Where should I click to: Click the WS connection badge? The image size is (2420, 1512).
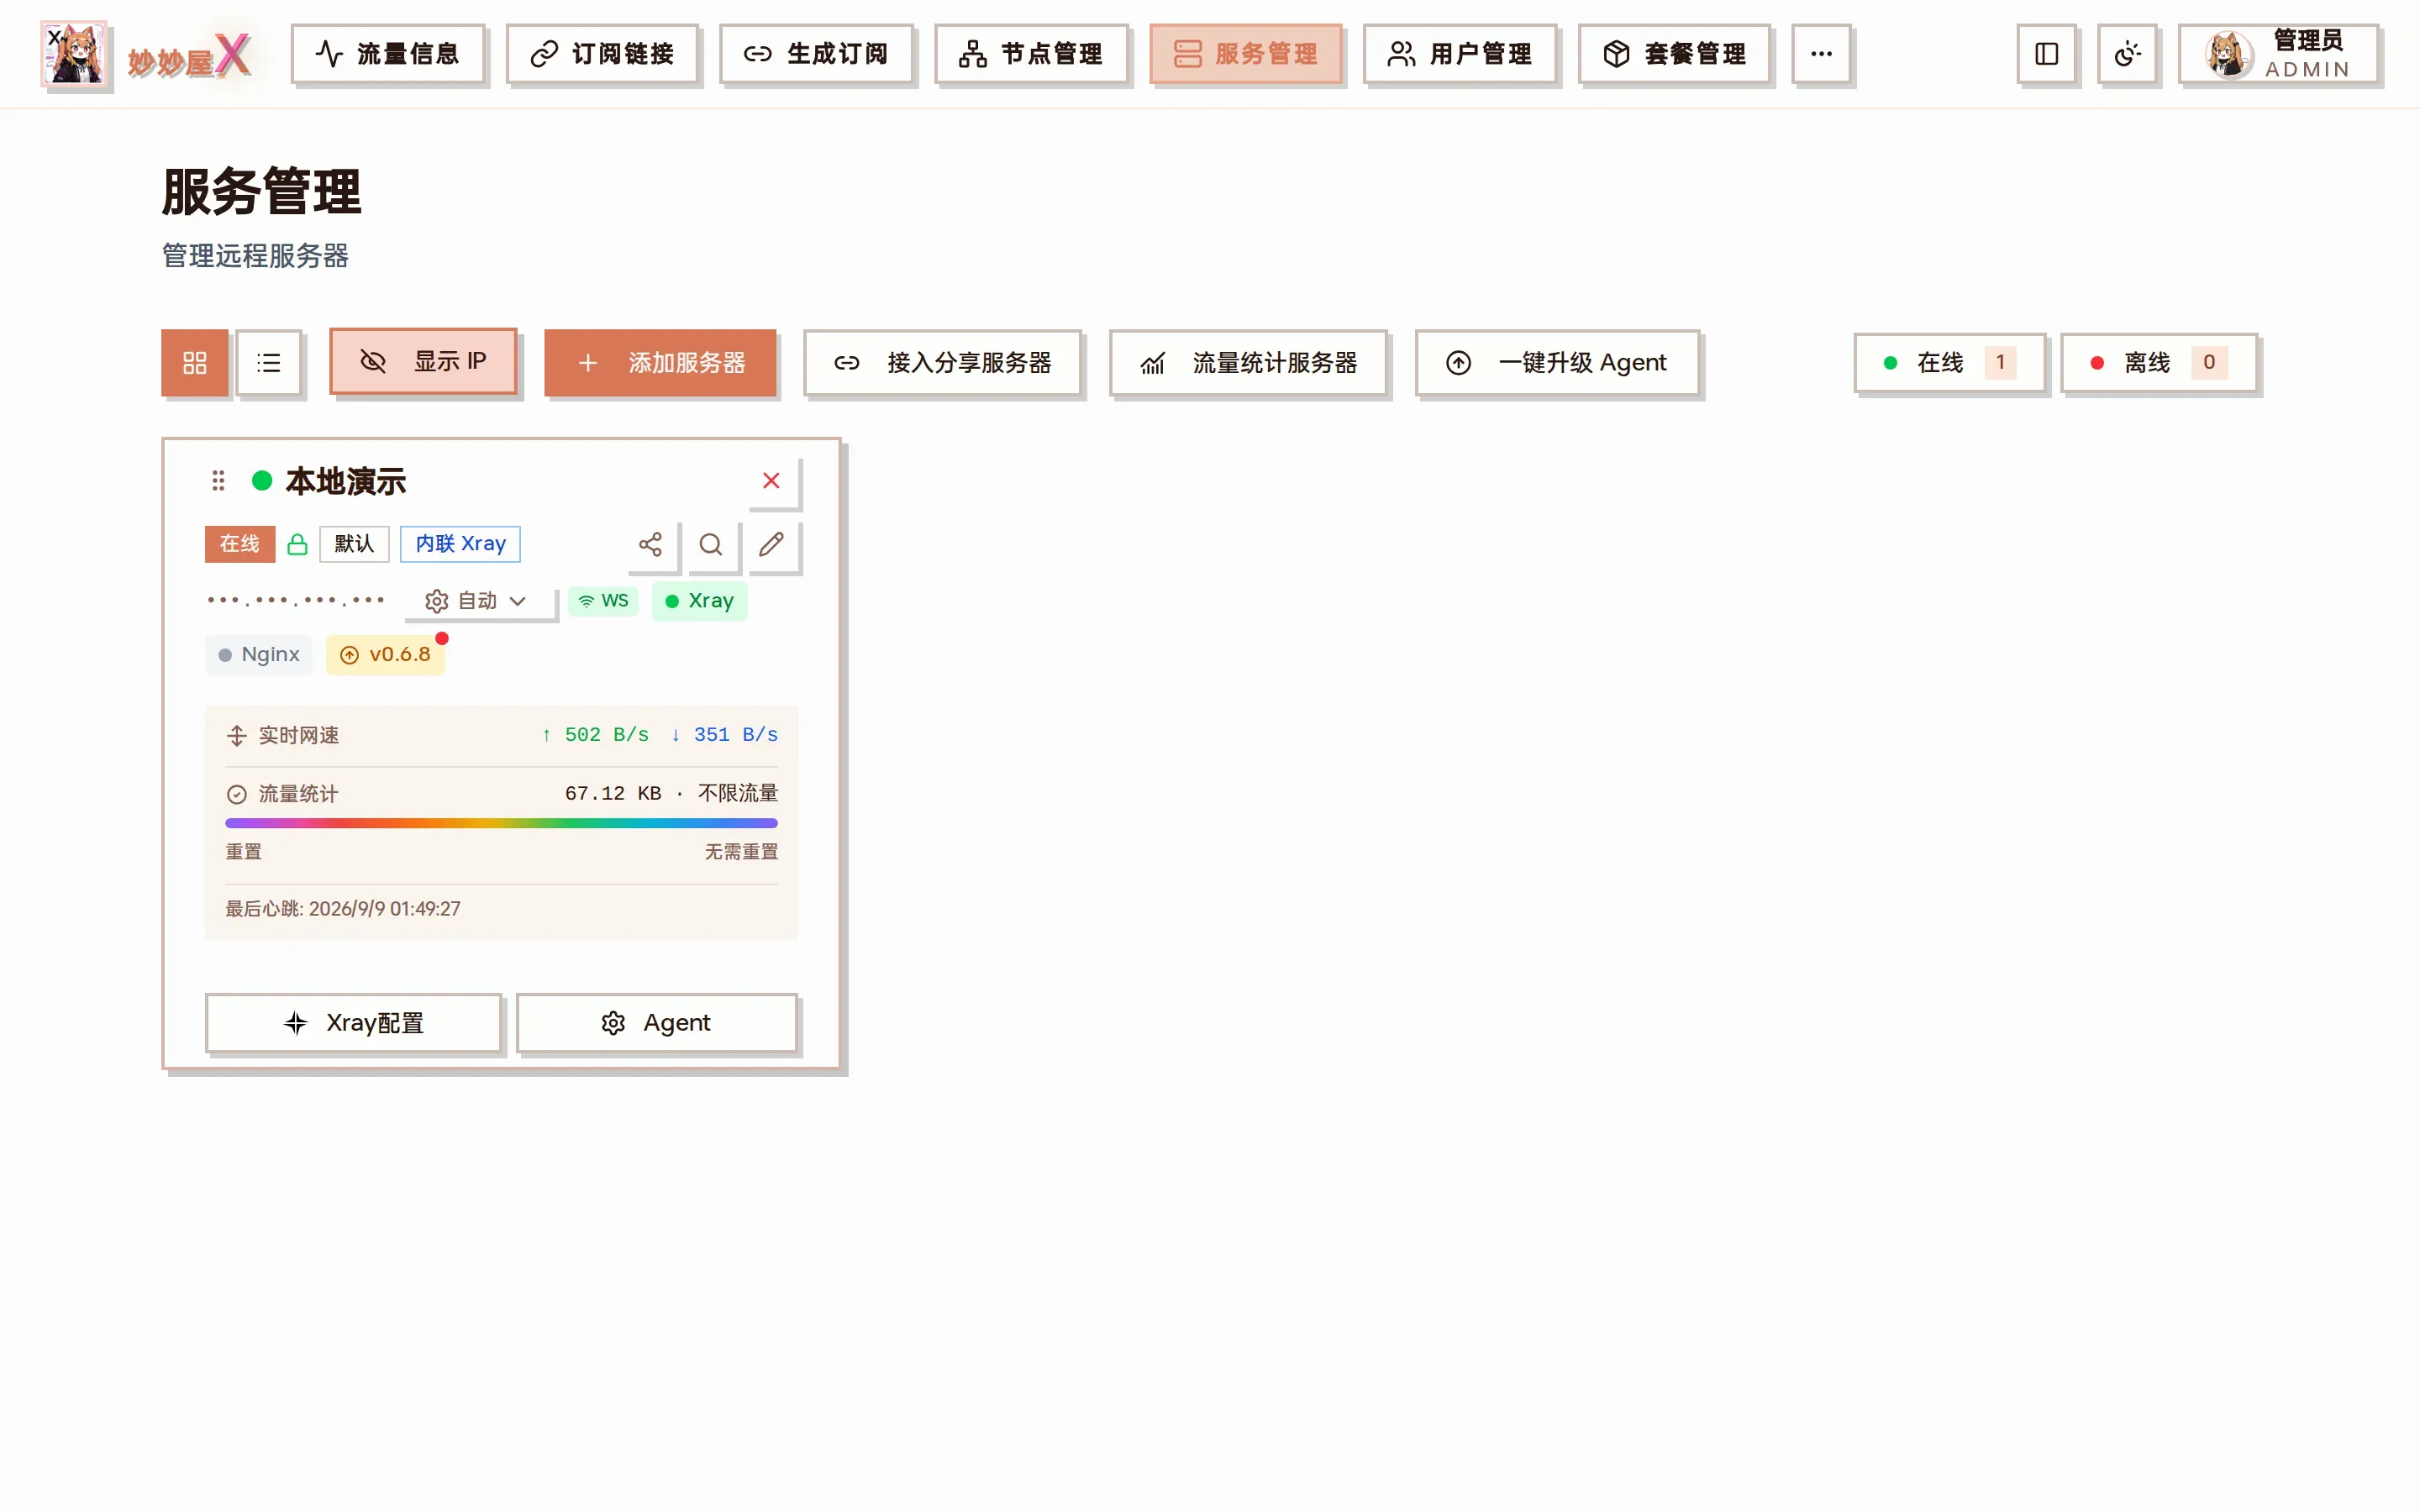[x=603, y=601]
